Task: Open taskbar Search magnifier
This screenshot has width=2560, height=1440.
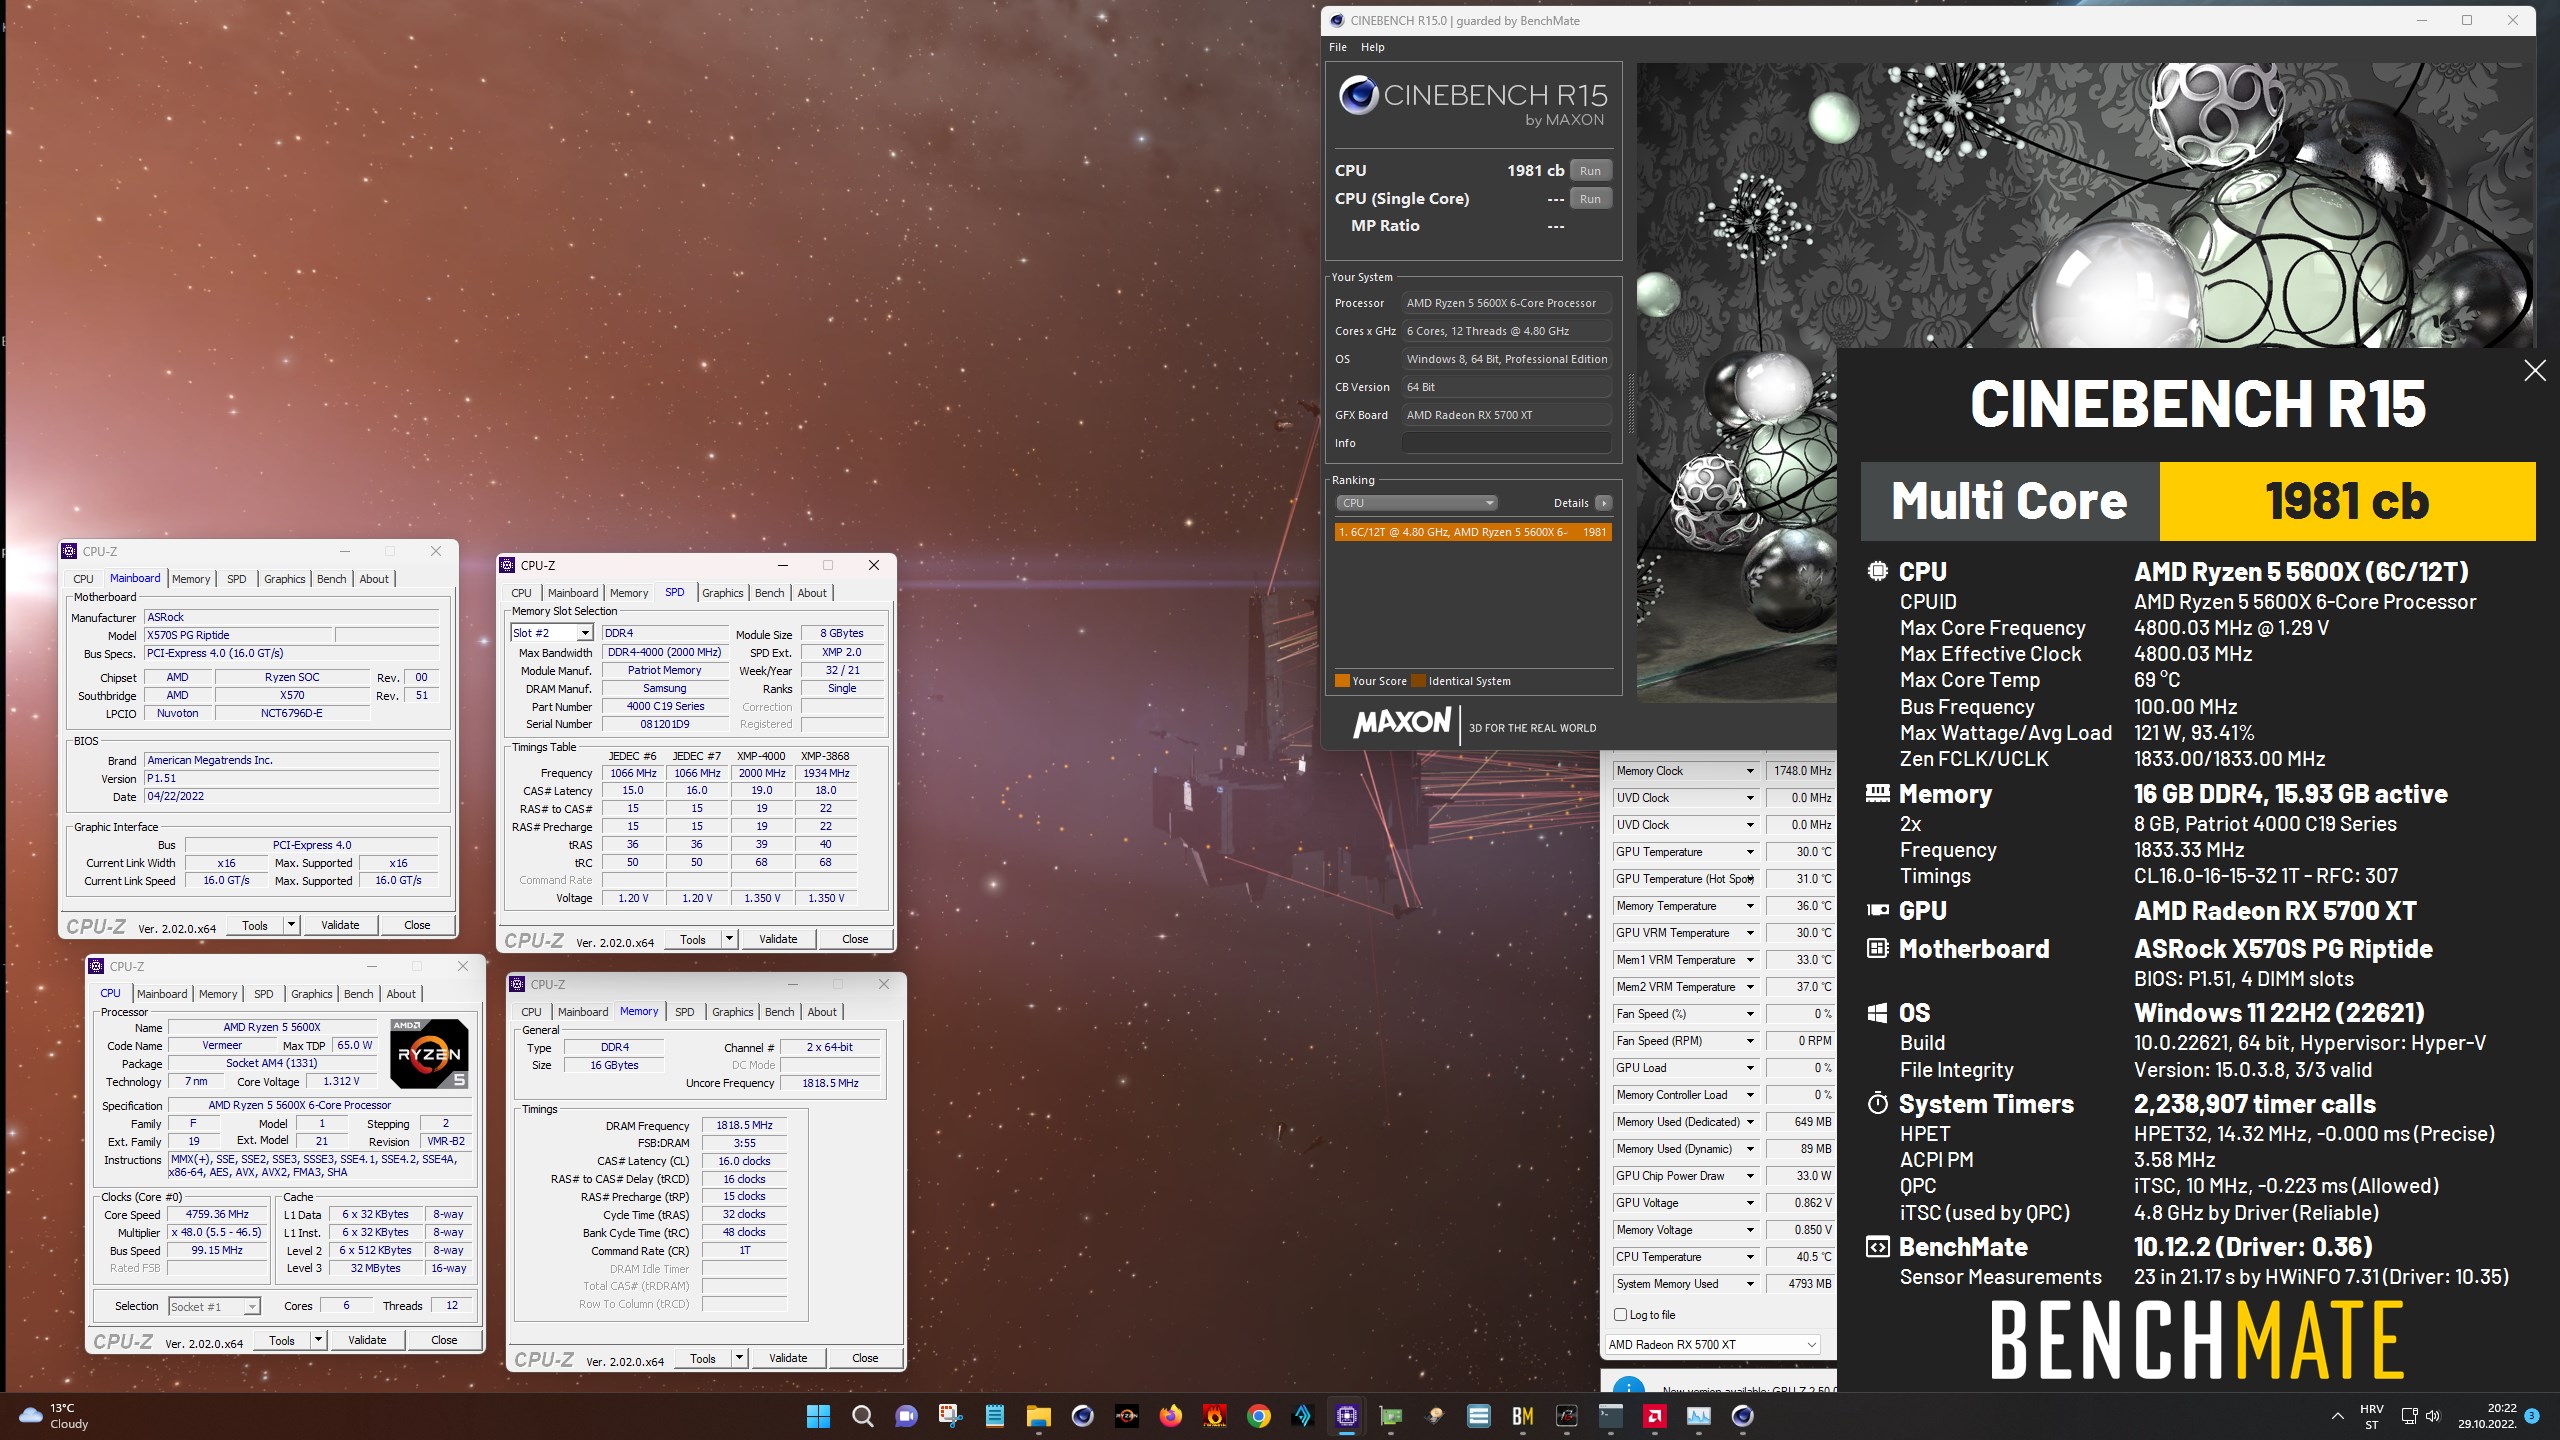Action: [x=862, y=1416]
